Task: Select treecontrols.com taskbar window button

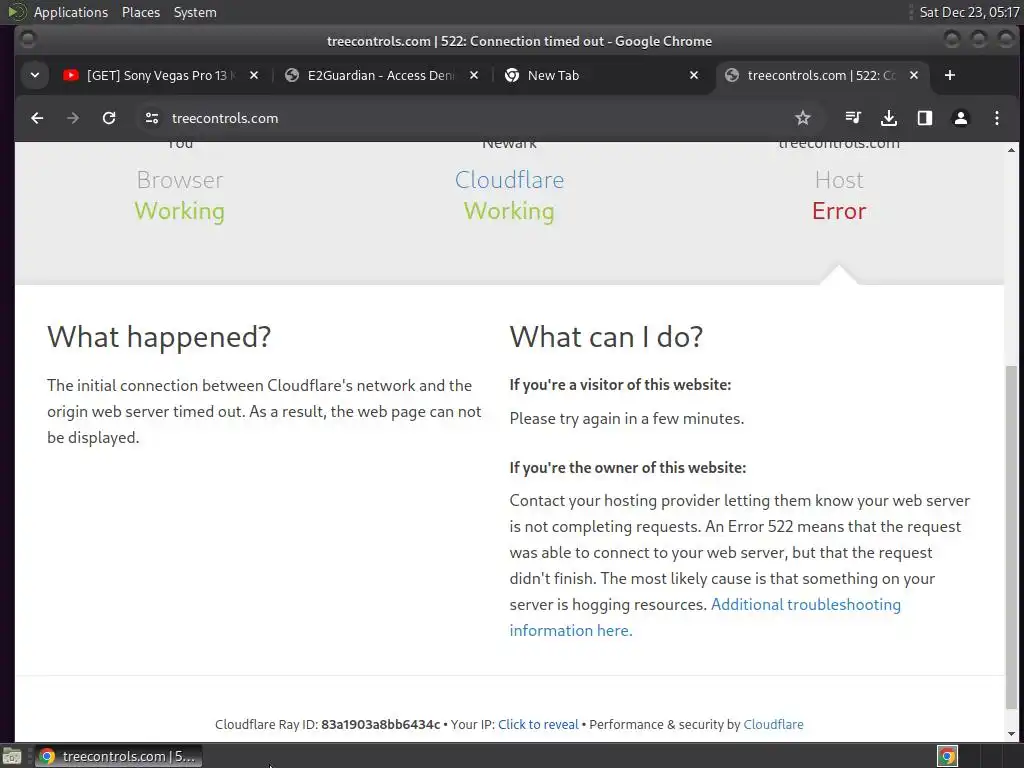Action: (x=119, y=756)
